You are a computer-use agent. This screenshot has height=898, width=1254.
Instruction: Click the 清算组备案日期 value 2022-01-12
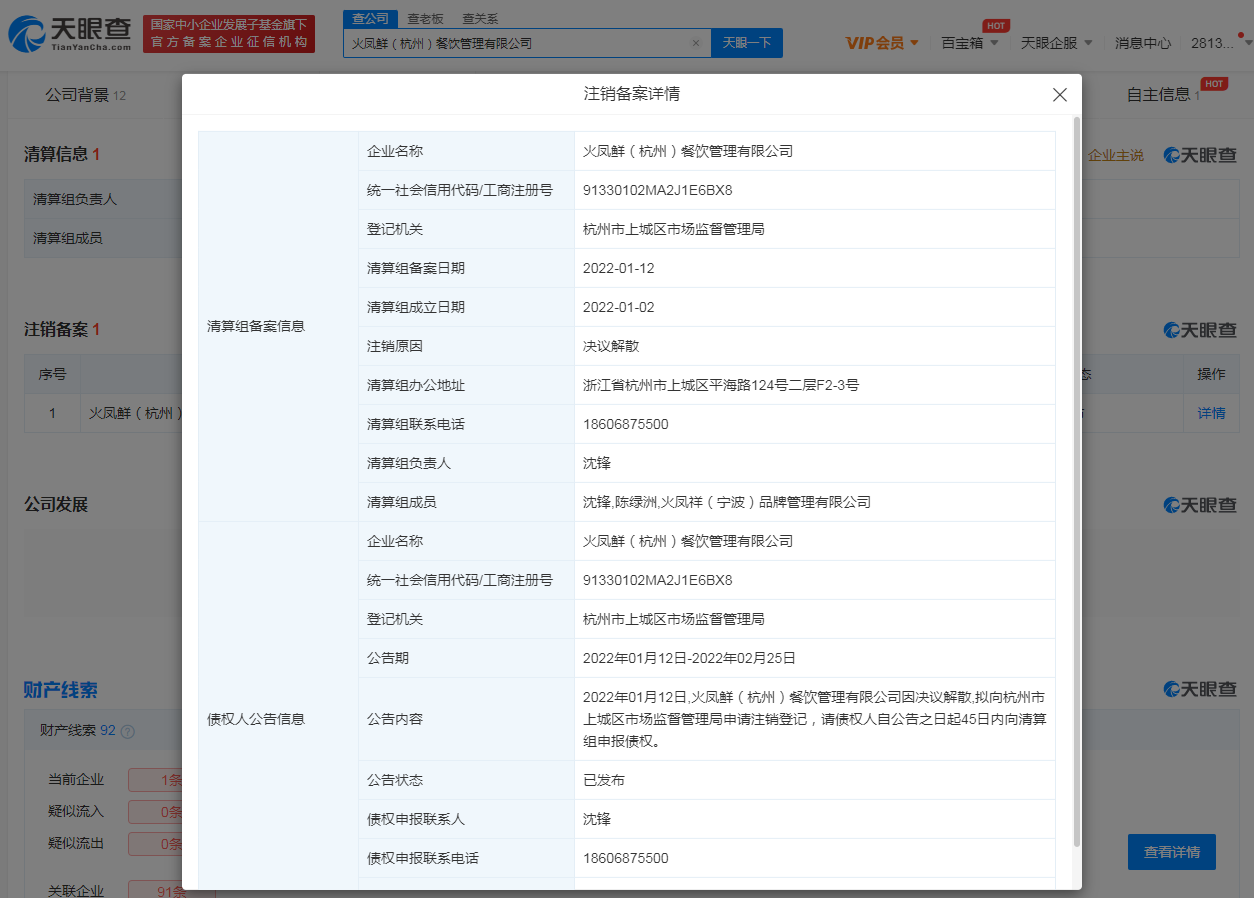tap(619, 268)
